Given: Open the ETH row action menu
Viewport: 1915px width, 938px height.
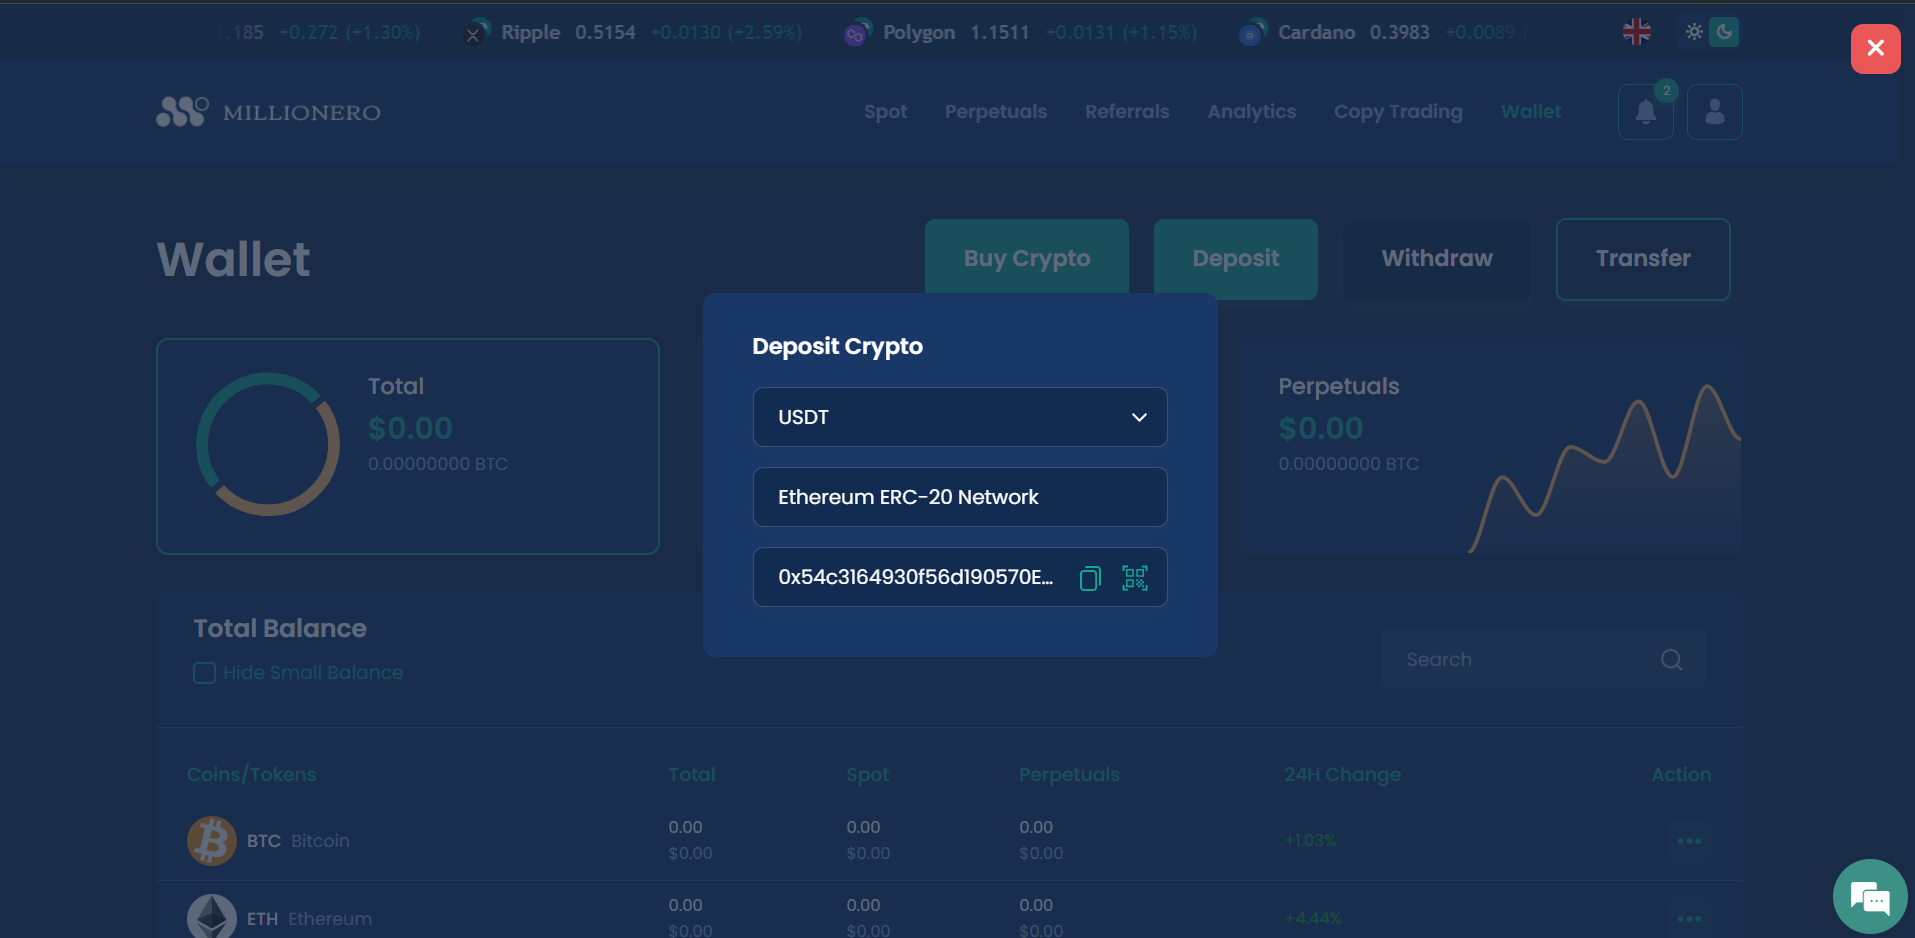Looking at the screenshot, I should click(1689, 918).
